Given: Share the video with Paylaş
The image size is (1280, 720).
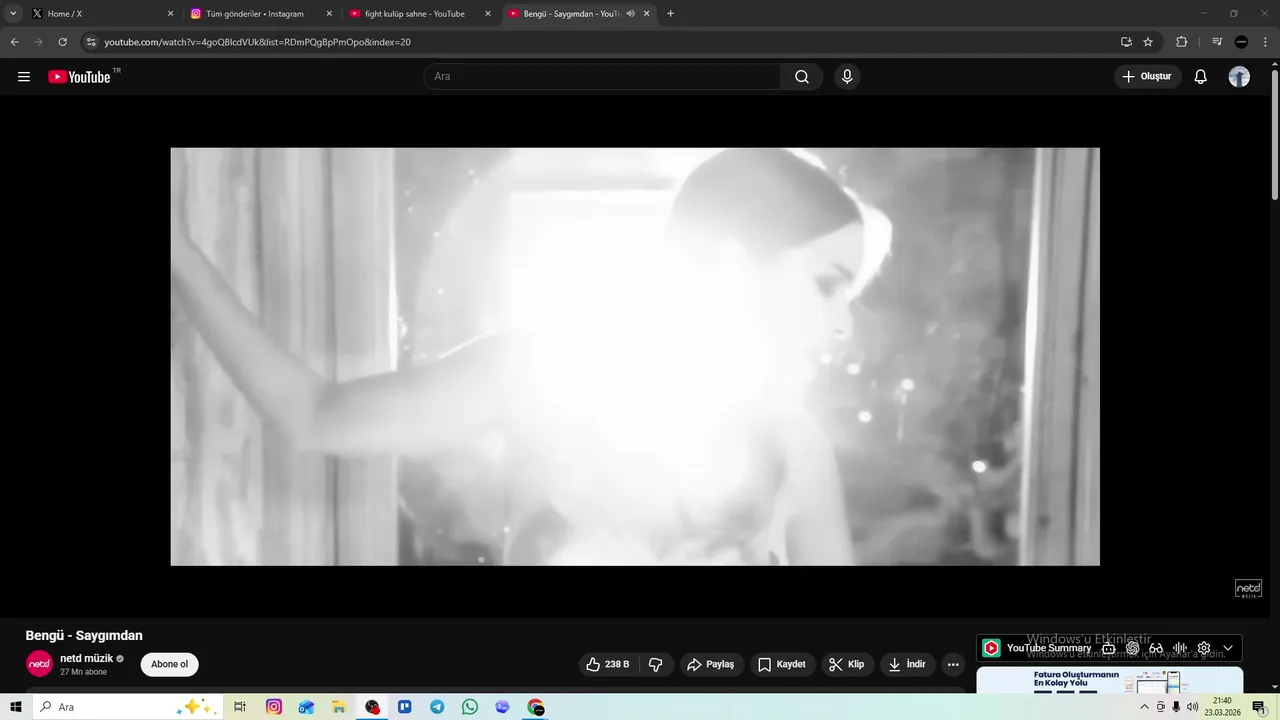Looking at the screenshot, I should 711,664.
